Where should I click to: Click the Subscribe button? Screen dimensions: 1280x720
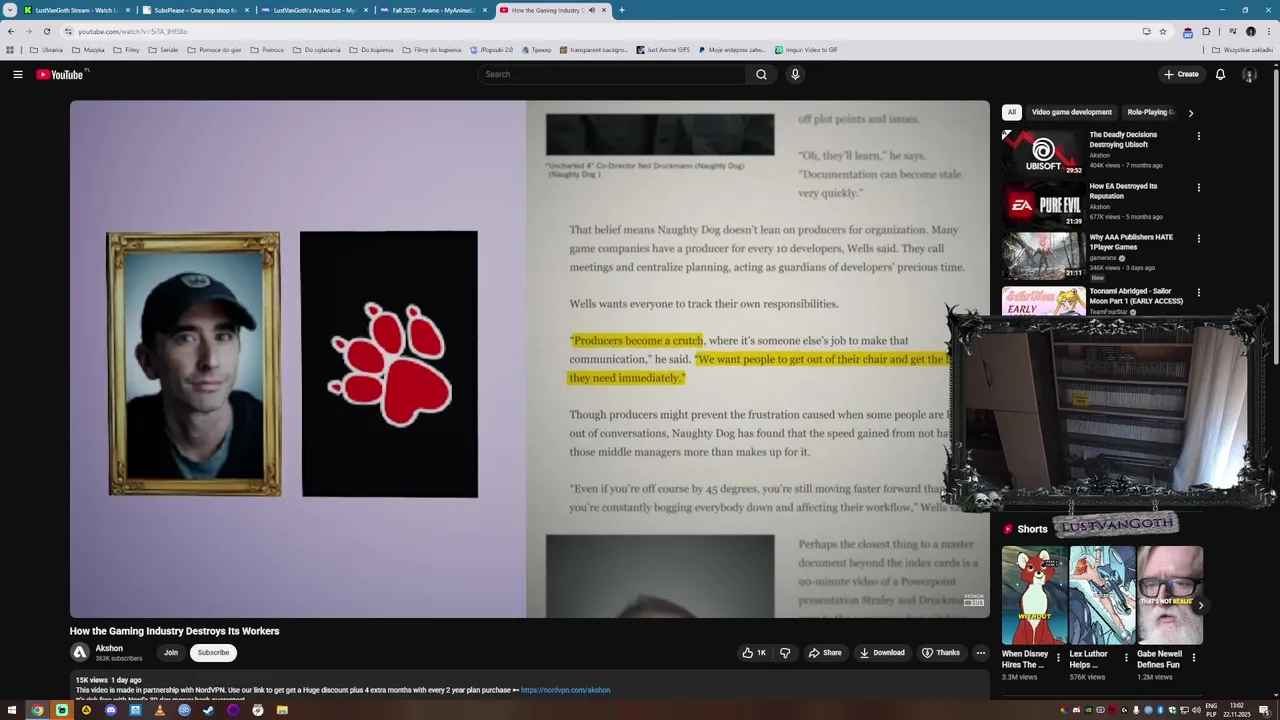pyautogui.click(x=213, y=652)
